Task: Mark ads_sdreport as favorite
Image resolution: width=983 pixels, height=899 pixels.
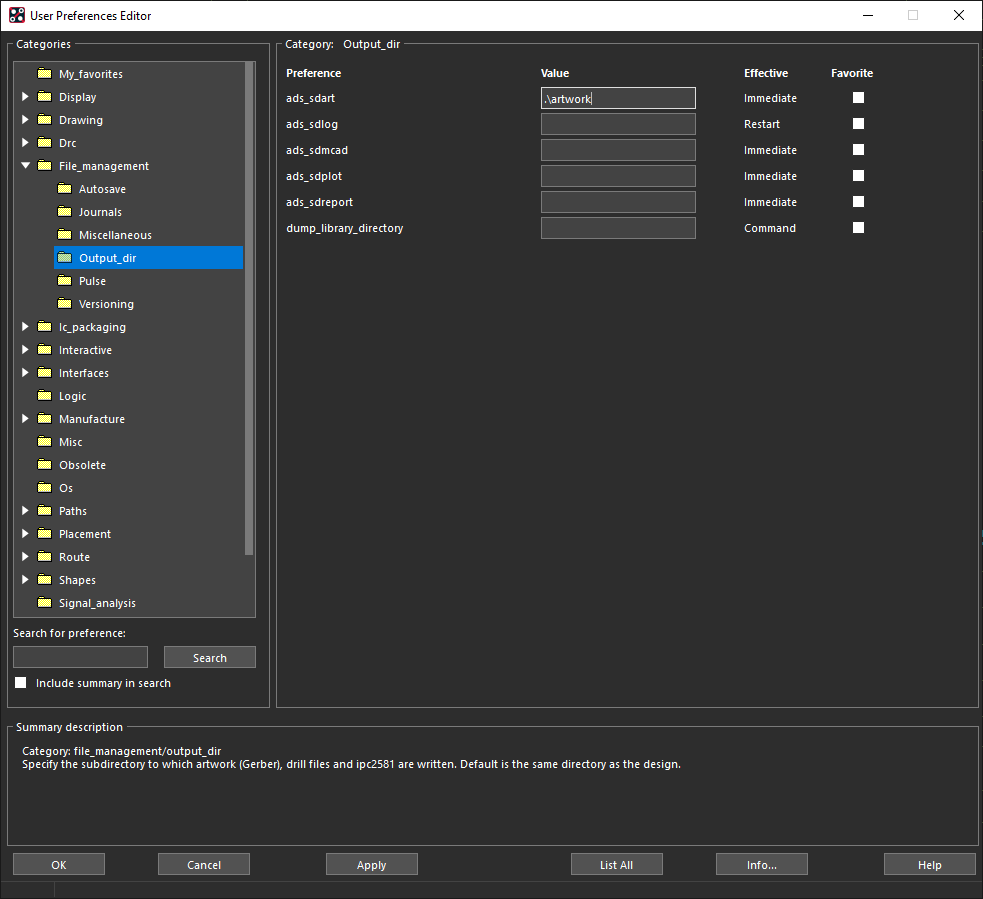Action: pos(858,201)
